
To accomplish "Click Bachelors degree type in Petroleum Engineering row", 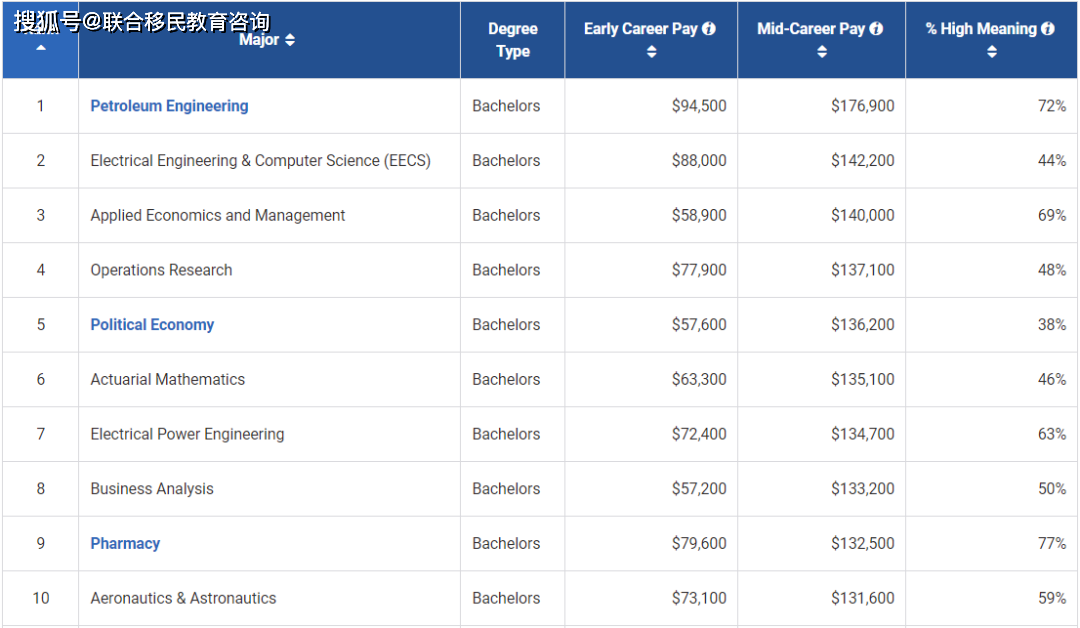I will (506, 106).
